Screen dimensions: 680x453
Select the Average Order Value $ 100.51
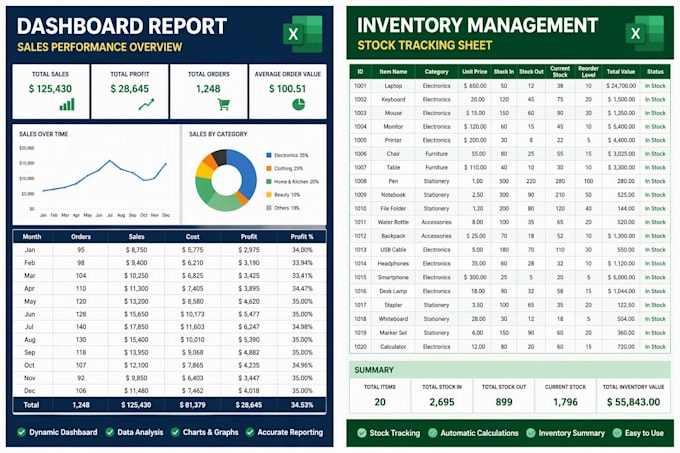coord(287,89)
